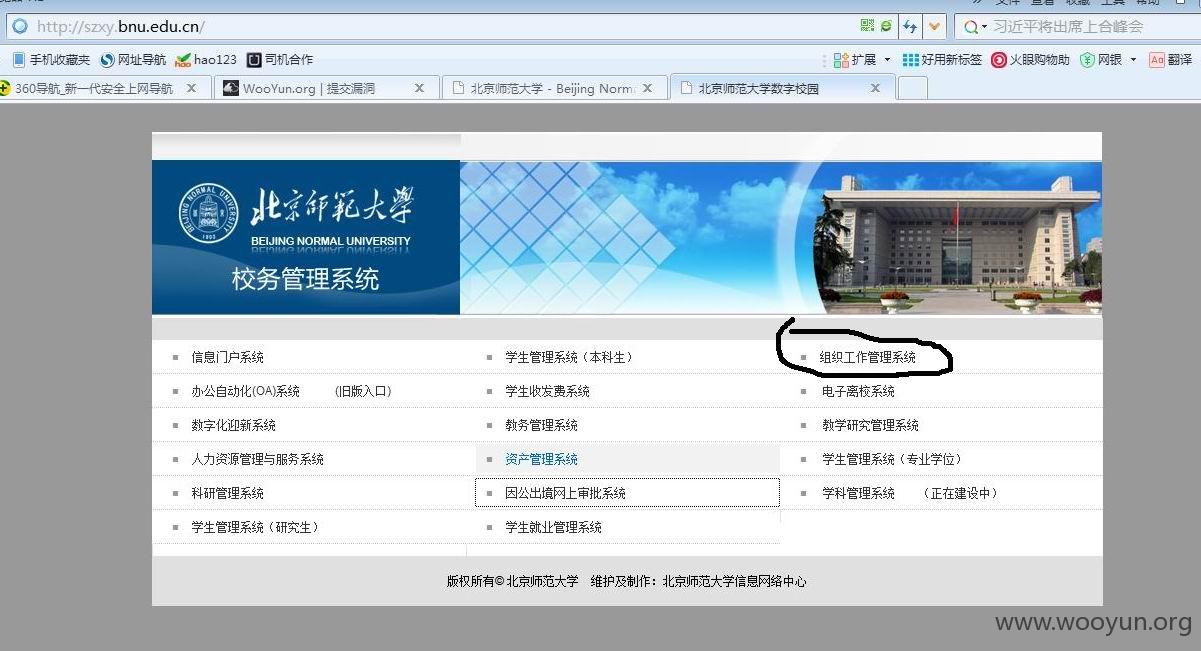Open 学生管理系统（专业学位）link
The width and height of the screenshot is (1201, 651).
[894, 459]
